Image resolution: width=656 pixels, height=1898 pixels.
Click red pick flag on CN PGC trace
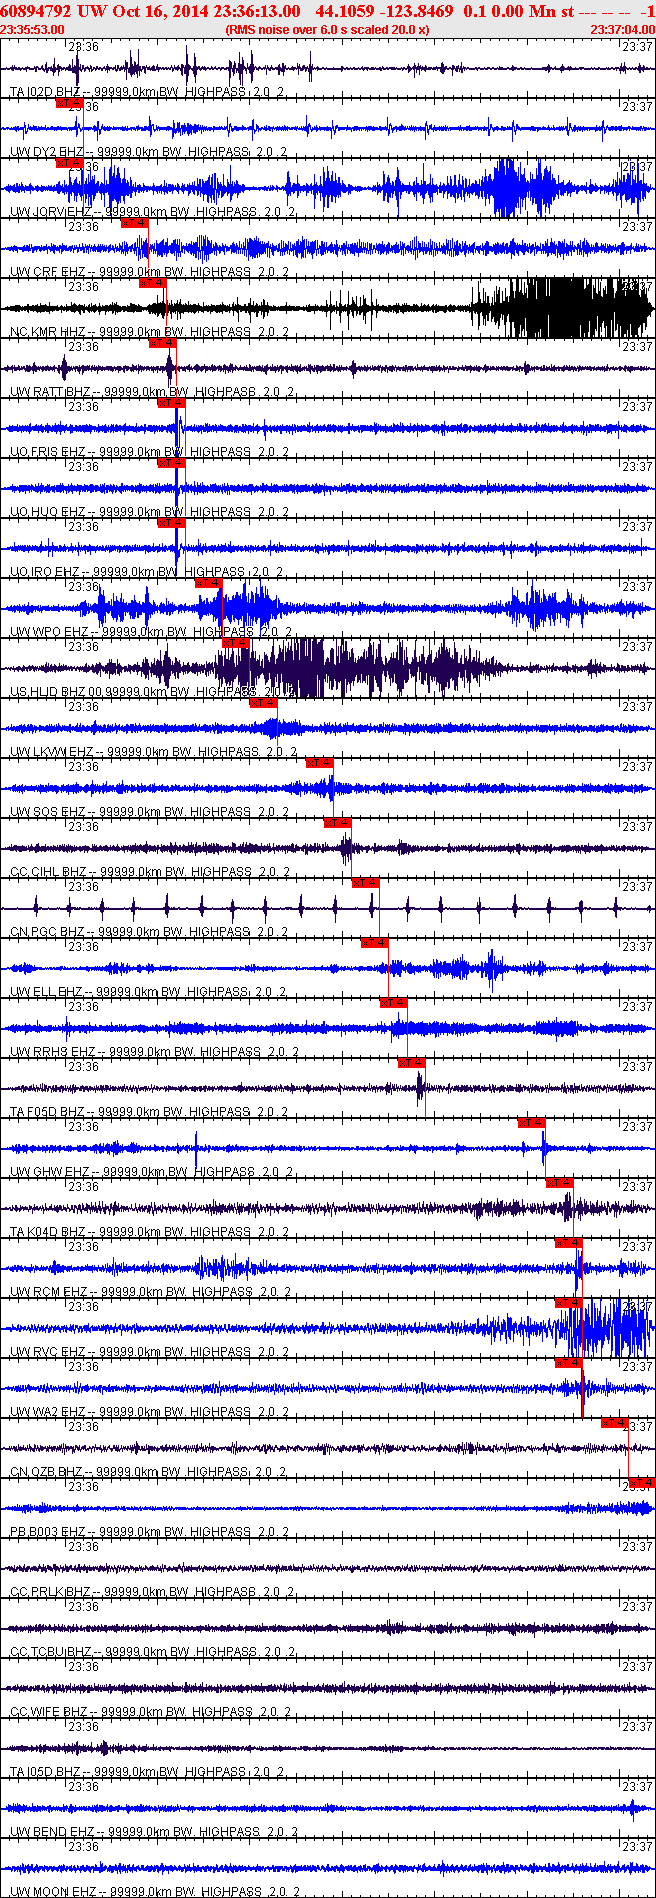click(366, 883)
